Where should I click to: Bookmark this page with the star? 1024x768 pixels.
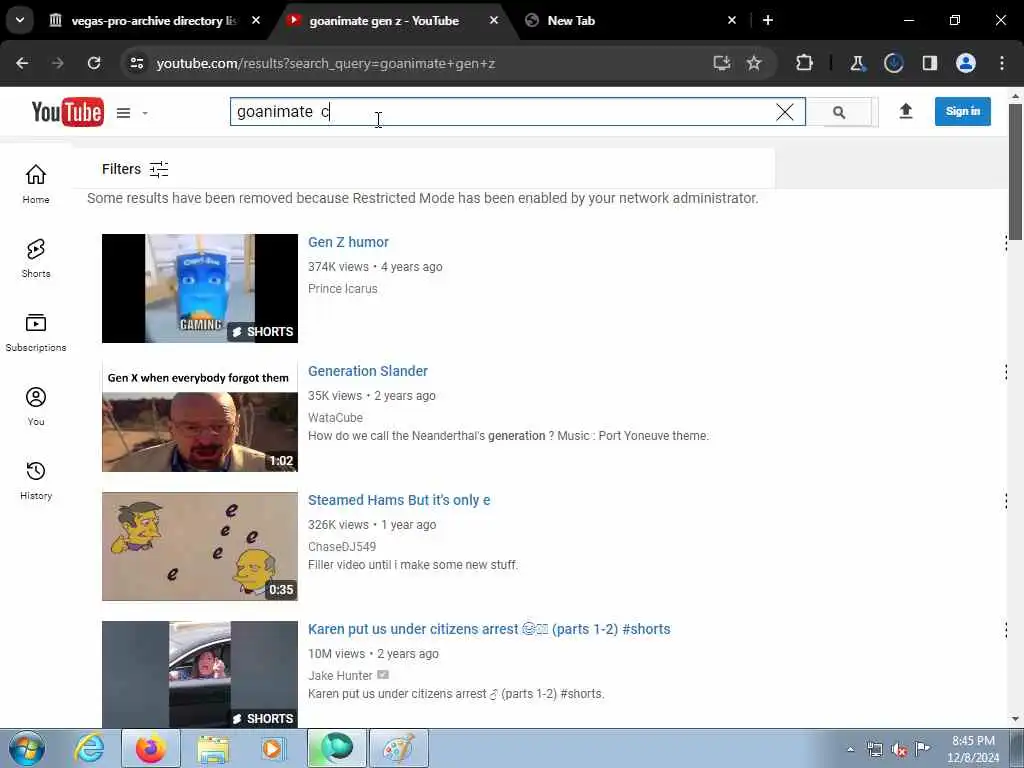(x=754, y=63)
